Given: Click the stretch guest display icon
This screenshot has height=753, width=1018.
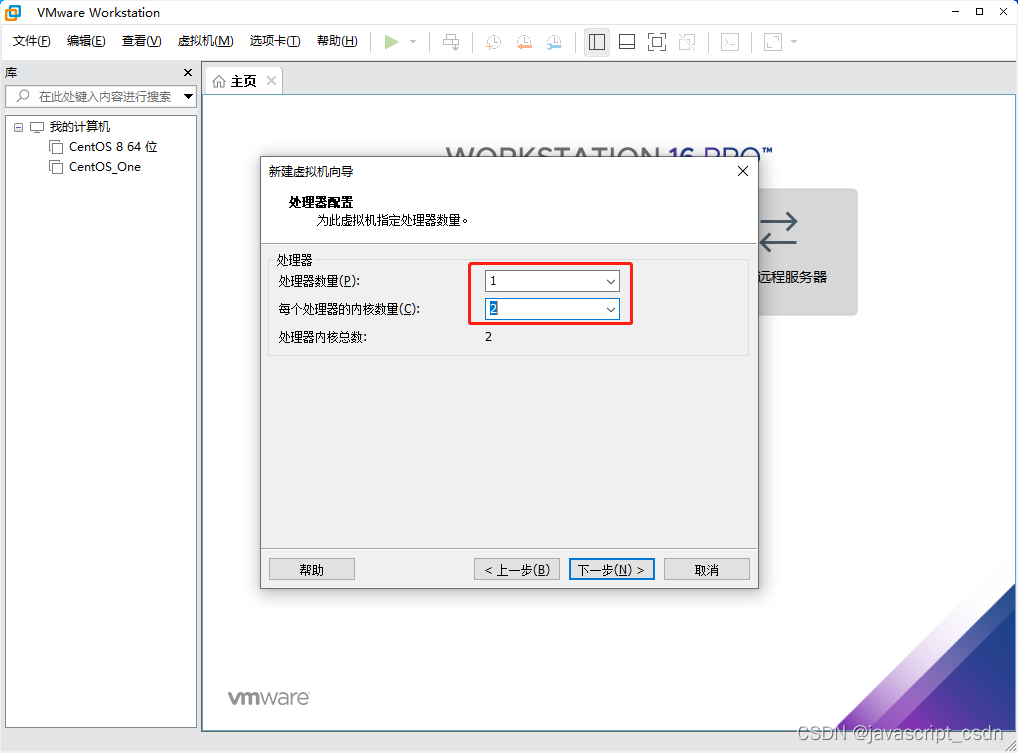Looking at the screenshot, I should [773, 42].
